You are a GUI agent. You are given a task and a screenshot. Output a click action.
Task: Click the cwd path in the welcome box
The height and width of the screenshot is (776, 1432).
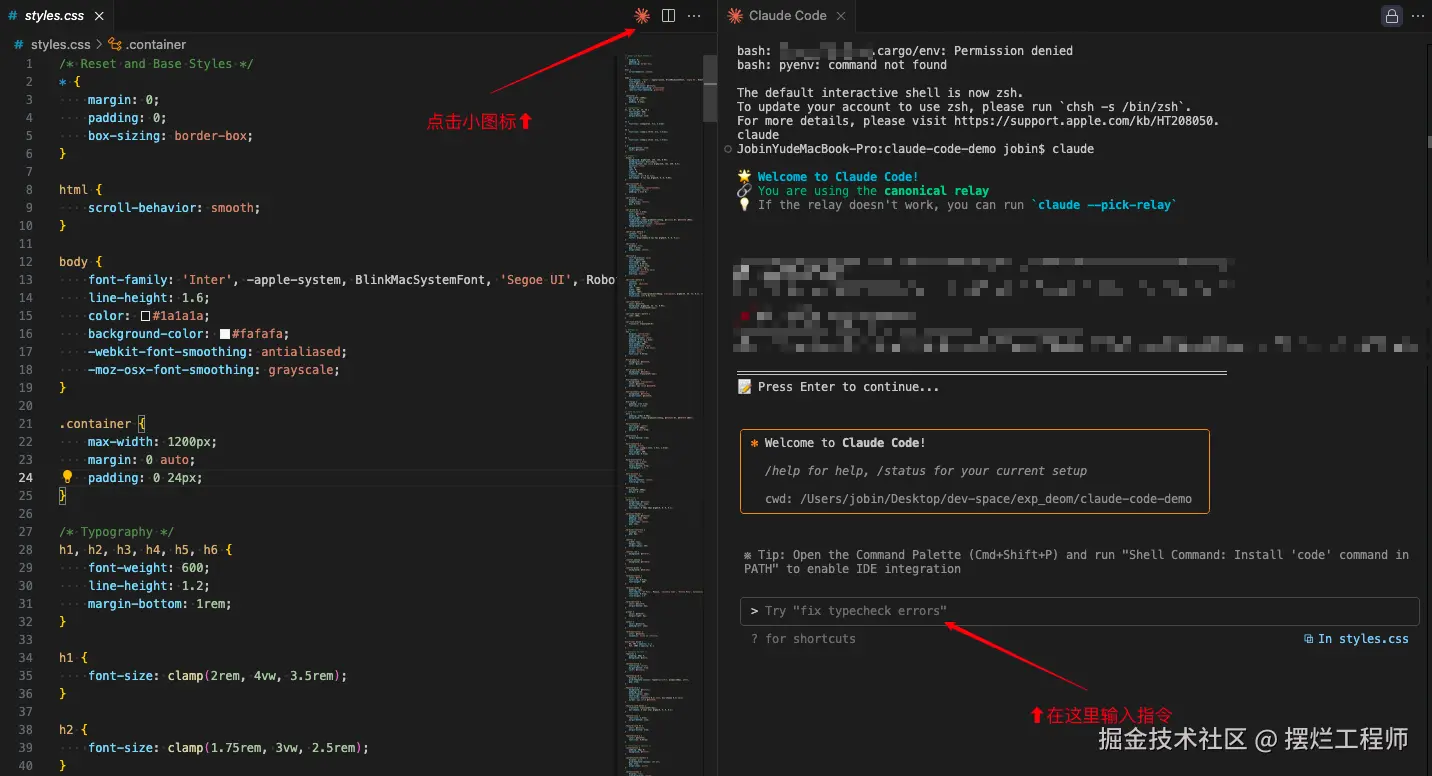[996, 499]
